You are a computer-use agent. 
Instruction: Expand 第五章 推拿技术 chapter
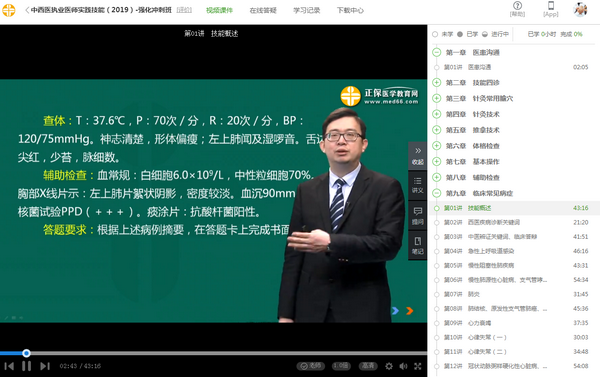(437, 130)
